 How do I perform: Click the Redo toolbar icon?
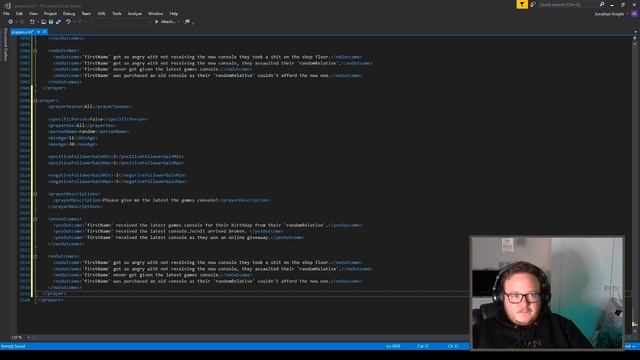[x=80, y=22]
